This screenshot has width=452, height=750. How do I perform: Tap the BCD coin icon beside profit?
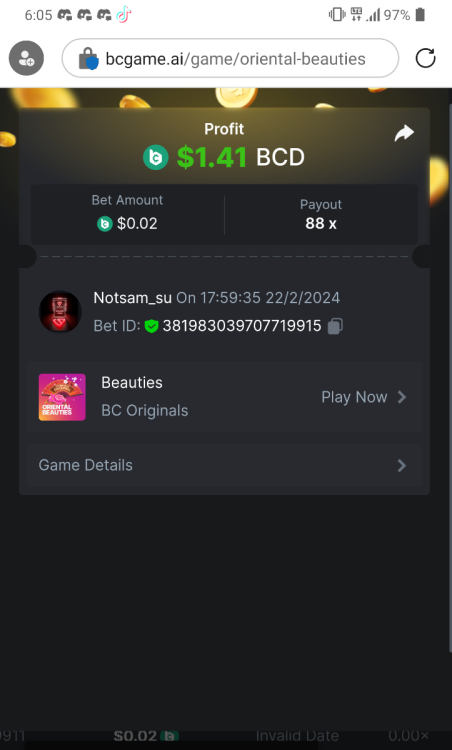pyautogui.click(x=156, y=157)
